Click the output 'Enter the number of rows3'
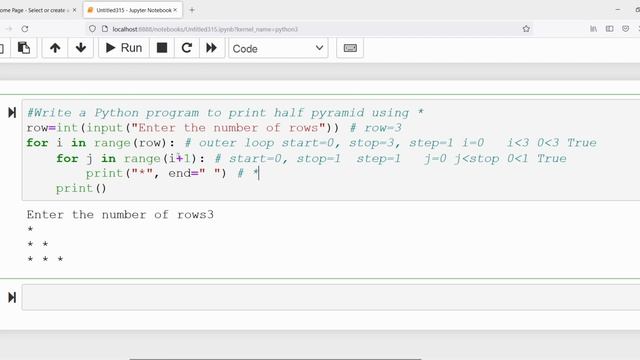Image resolution: width=640 pixels, height=360 pixels. pos(120,215)
